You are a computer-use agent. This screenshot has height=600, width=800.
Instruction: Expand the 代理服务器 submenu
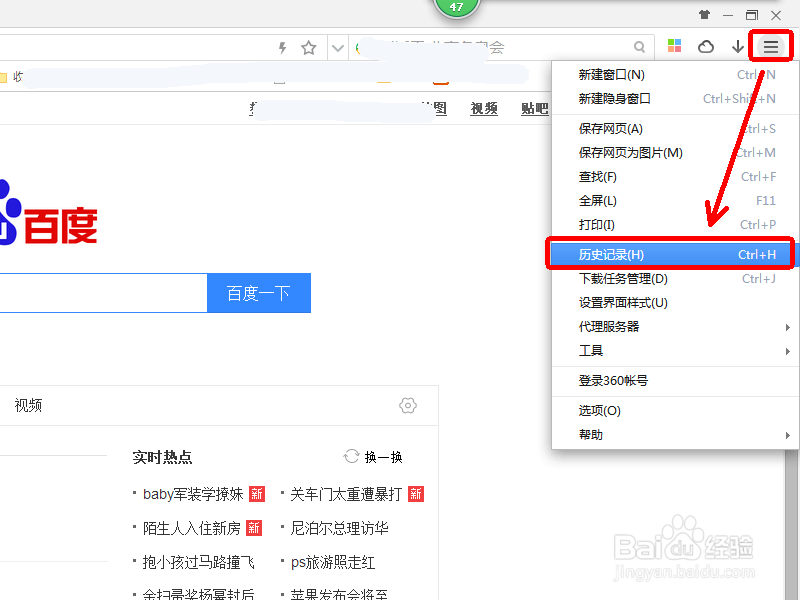click(x=610, y=326)
